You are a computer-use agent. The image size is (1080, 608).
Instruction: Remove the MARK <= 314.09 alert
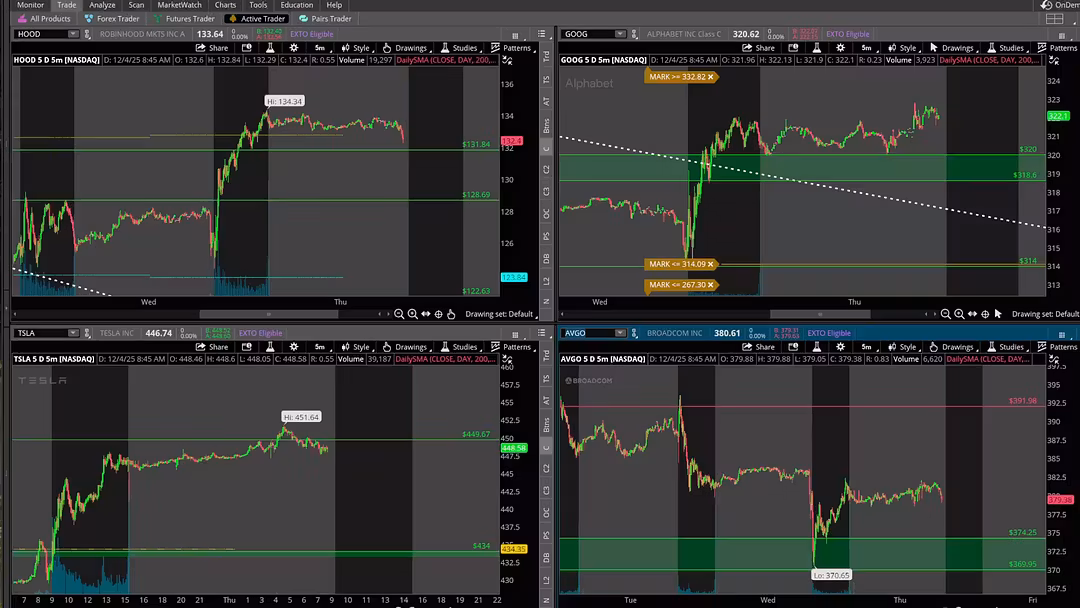click(711, 264)
